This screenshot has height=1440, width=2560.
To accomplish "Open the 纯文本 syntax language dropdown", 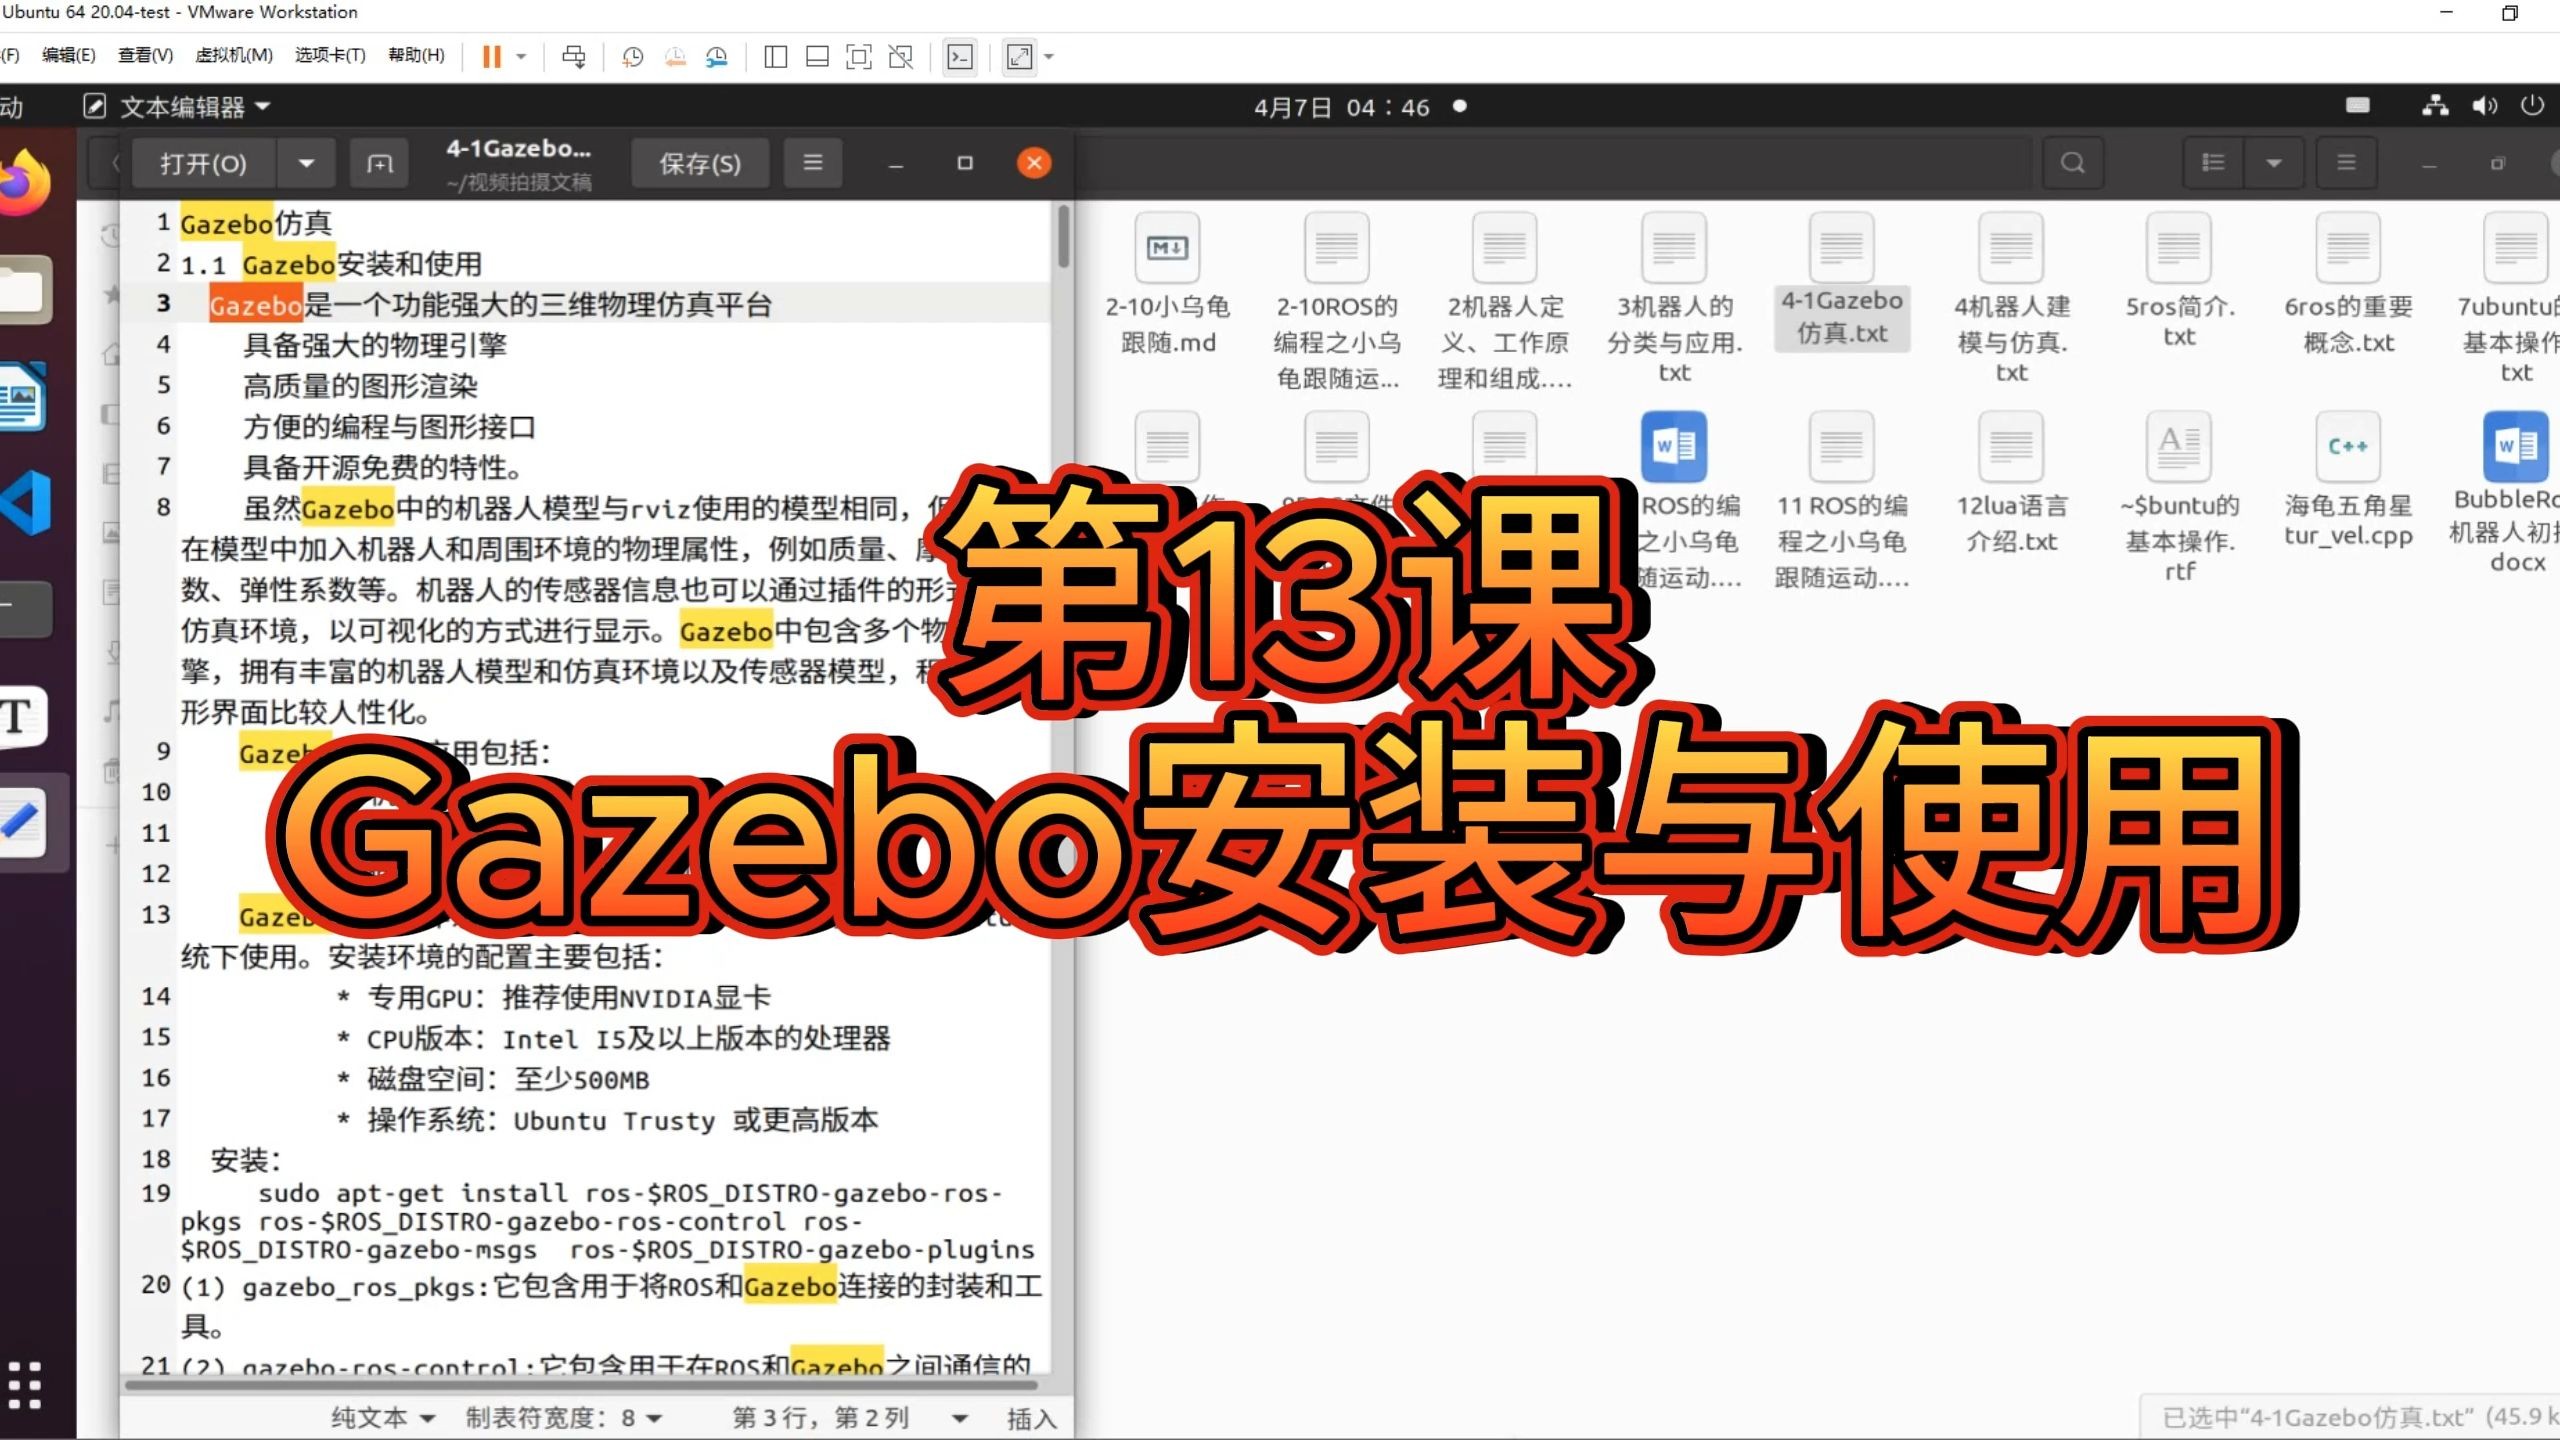I will [383, 1418].
